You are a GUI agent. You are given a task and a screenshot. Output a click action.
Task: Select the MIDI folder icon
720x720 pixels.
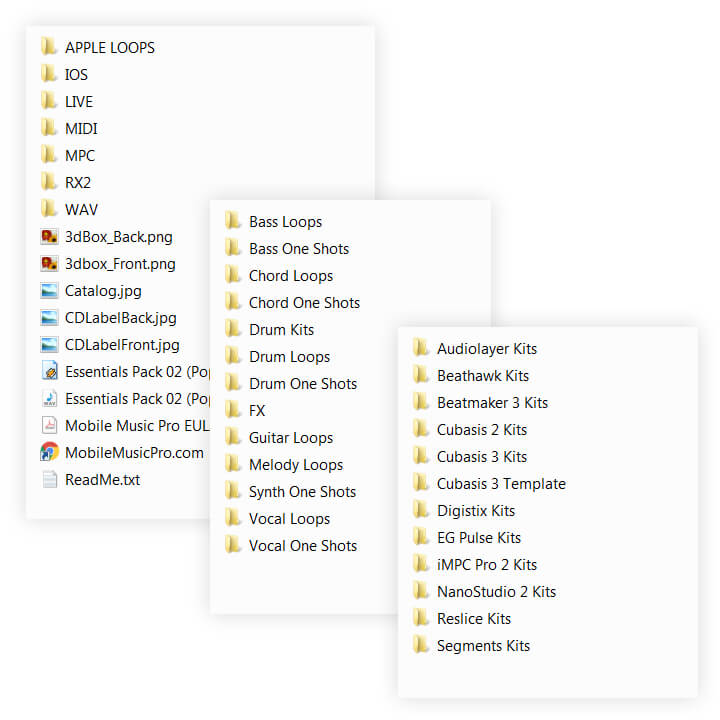49,128
